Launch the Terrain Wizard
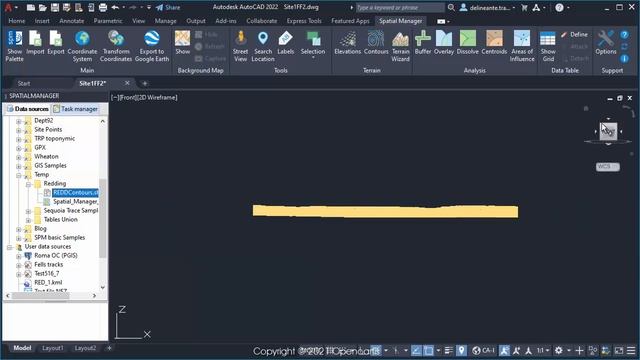 (x=400, y=46)
